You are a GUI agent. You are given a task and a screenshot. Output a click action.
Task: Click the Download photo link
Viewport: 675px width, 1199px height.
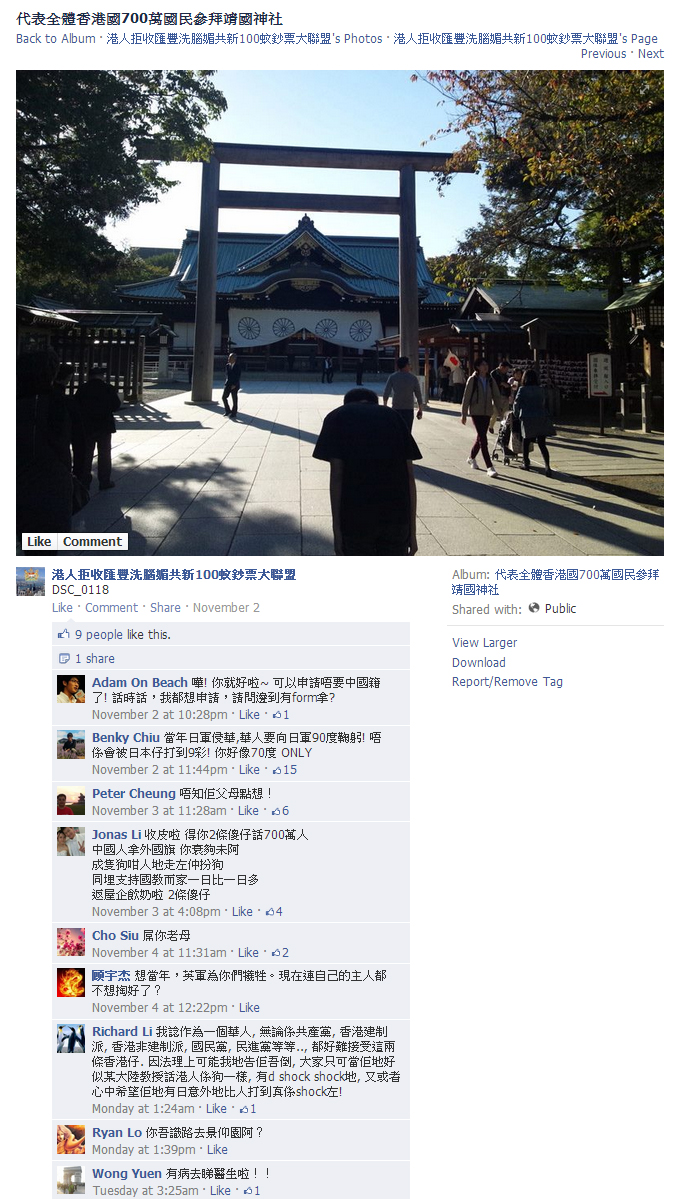point(479,662)
